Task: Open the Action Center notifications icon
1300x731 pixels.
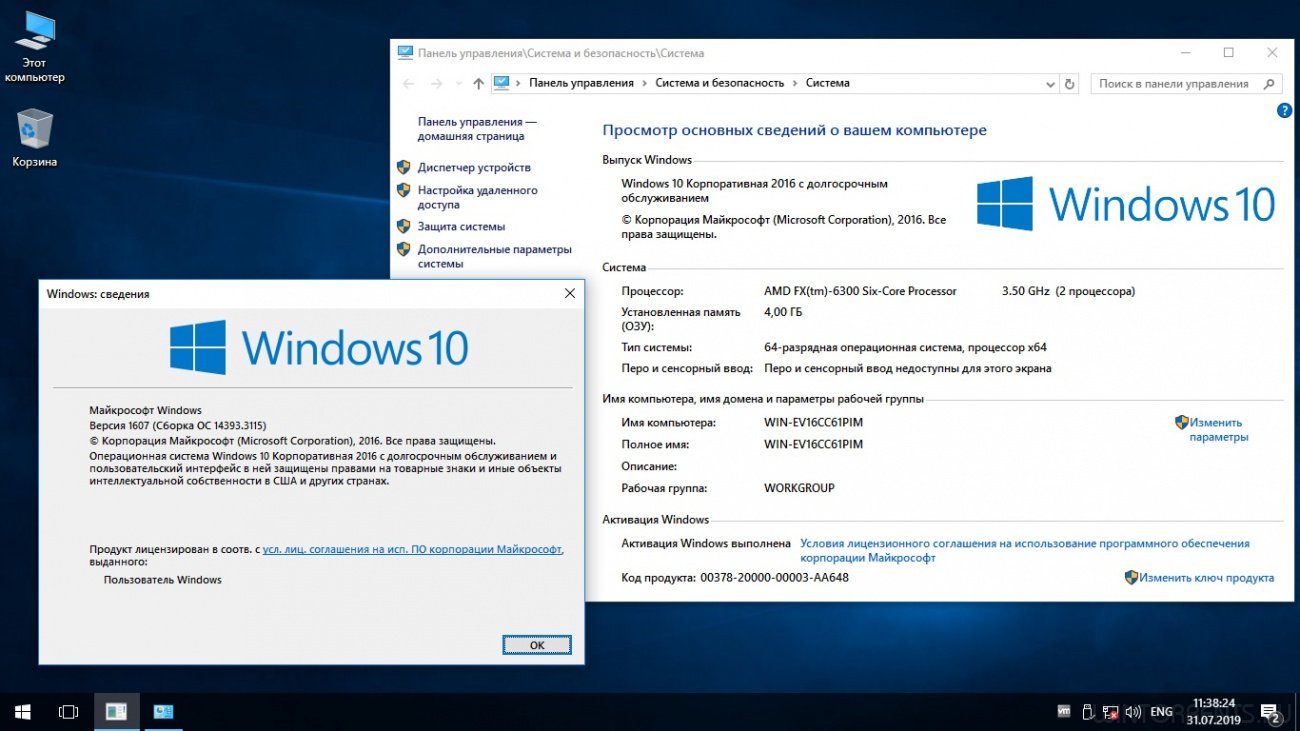Action: (1269, 712)
